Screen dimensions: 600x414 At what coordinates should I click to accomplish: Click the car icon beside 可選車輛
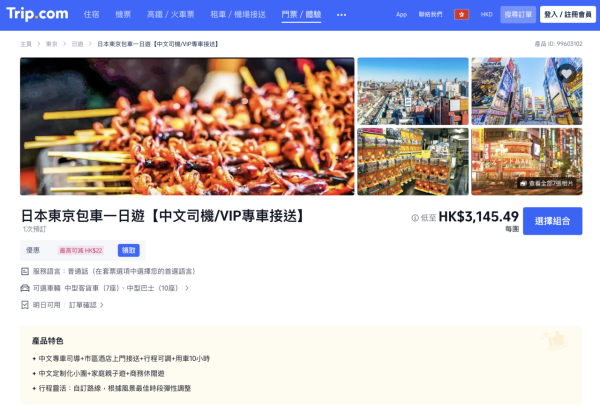25,288
